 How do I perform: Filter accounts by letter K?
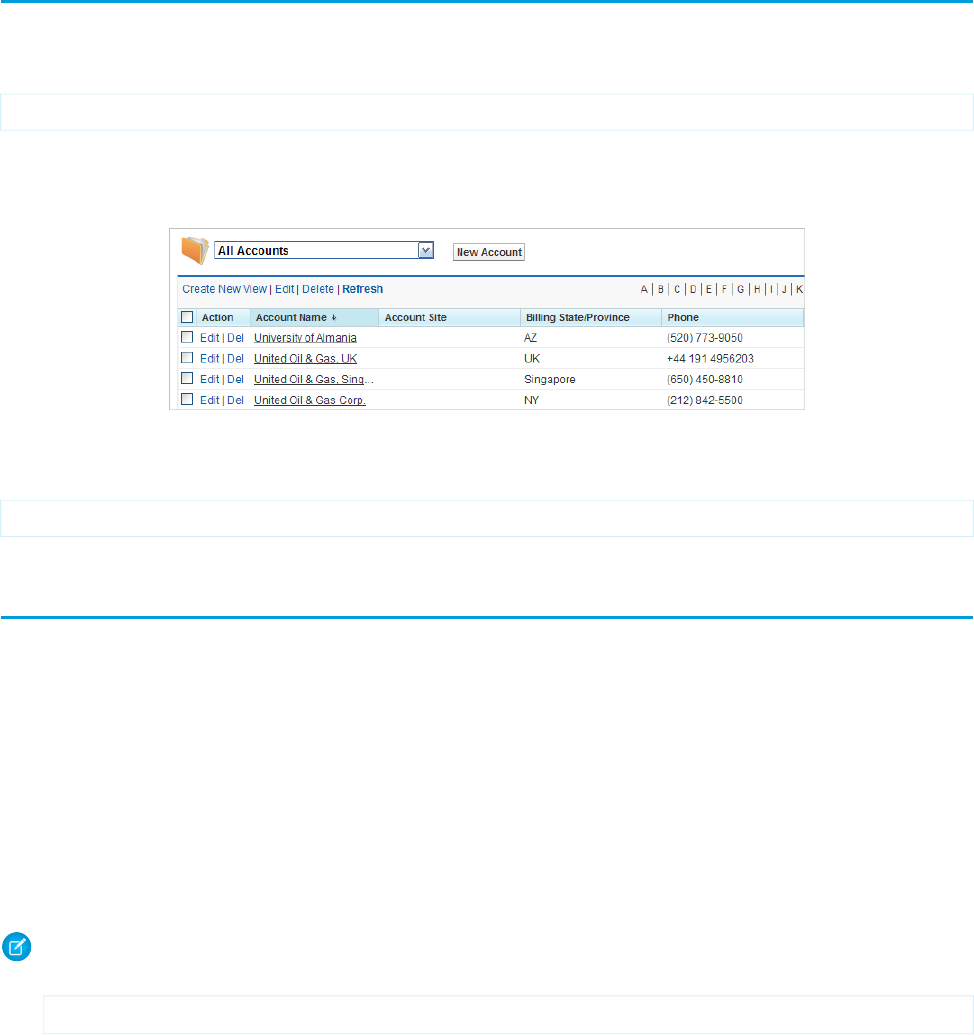click(x=799, y=289)
